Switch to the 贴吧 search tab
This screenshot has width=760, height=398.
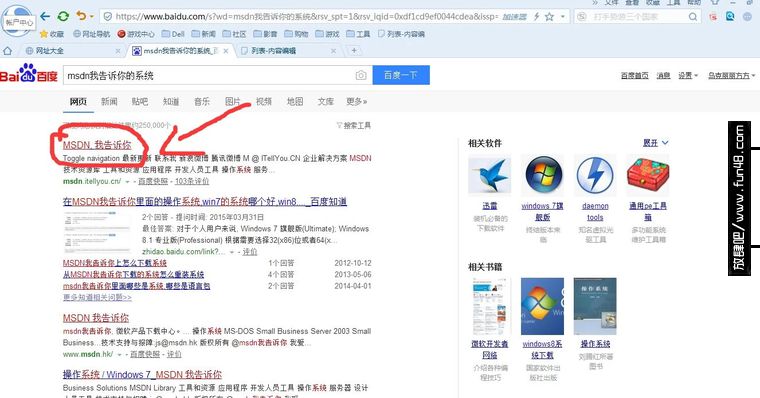(x=140, y=101)
